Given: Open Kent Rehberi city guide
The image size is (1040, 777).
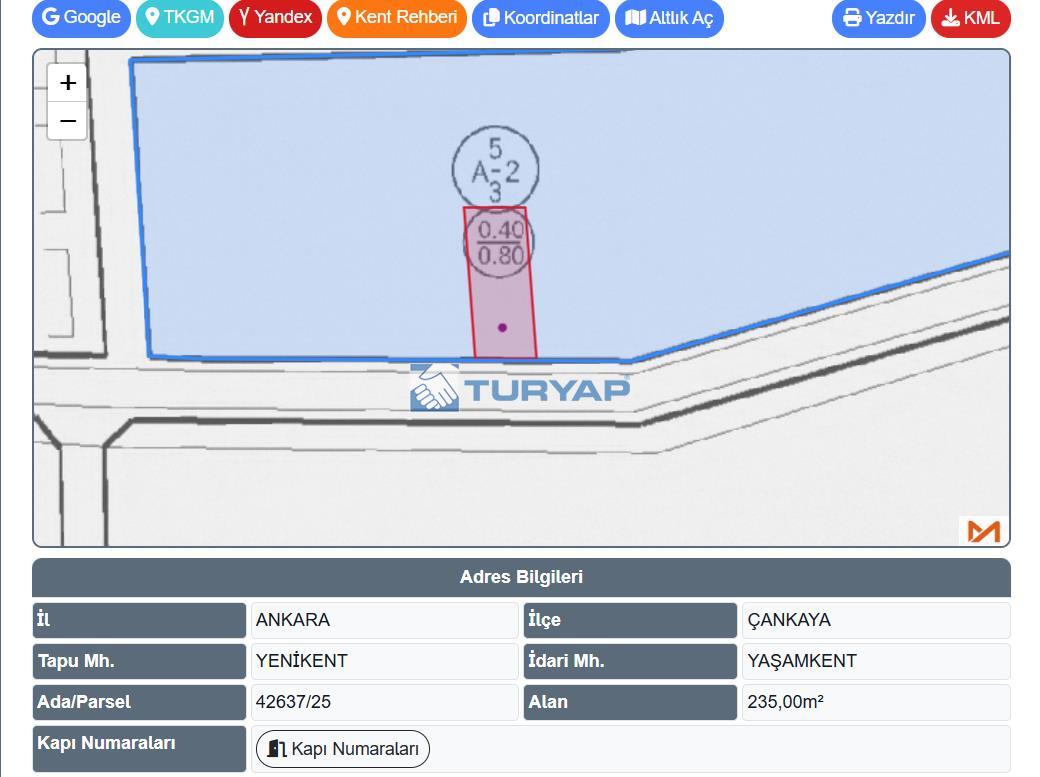Looking at the screenshot, I should pyautogui.click(x=397, y=18).
